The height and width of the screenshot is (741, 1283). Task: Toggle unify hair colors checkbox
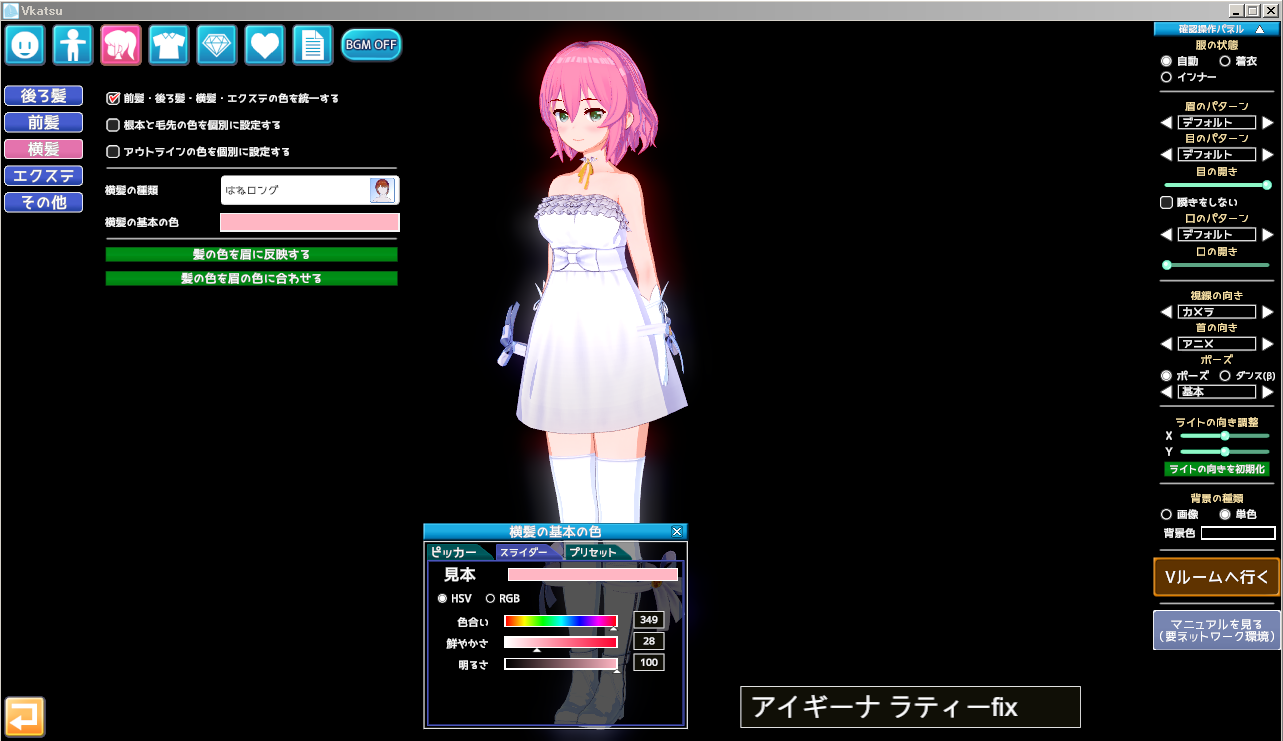coord(113,99)
